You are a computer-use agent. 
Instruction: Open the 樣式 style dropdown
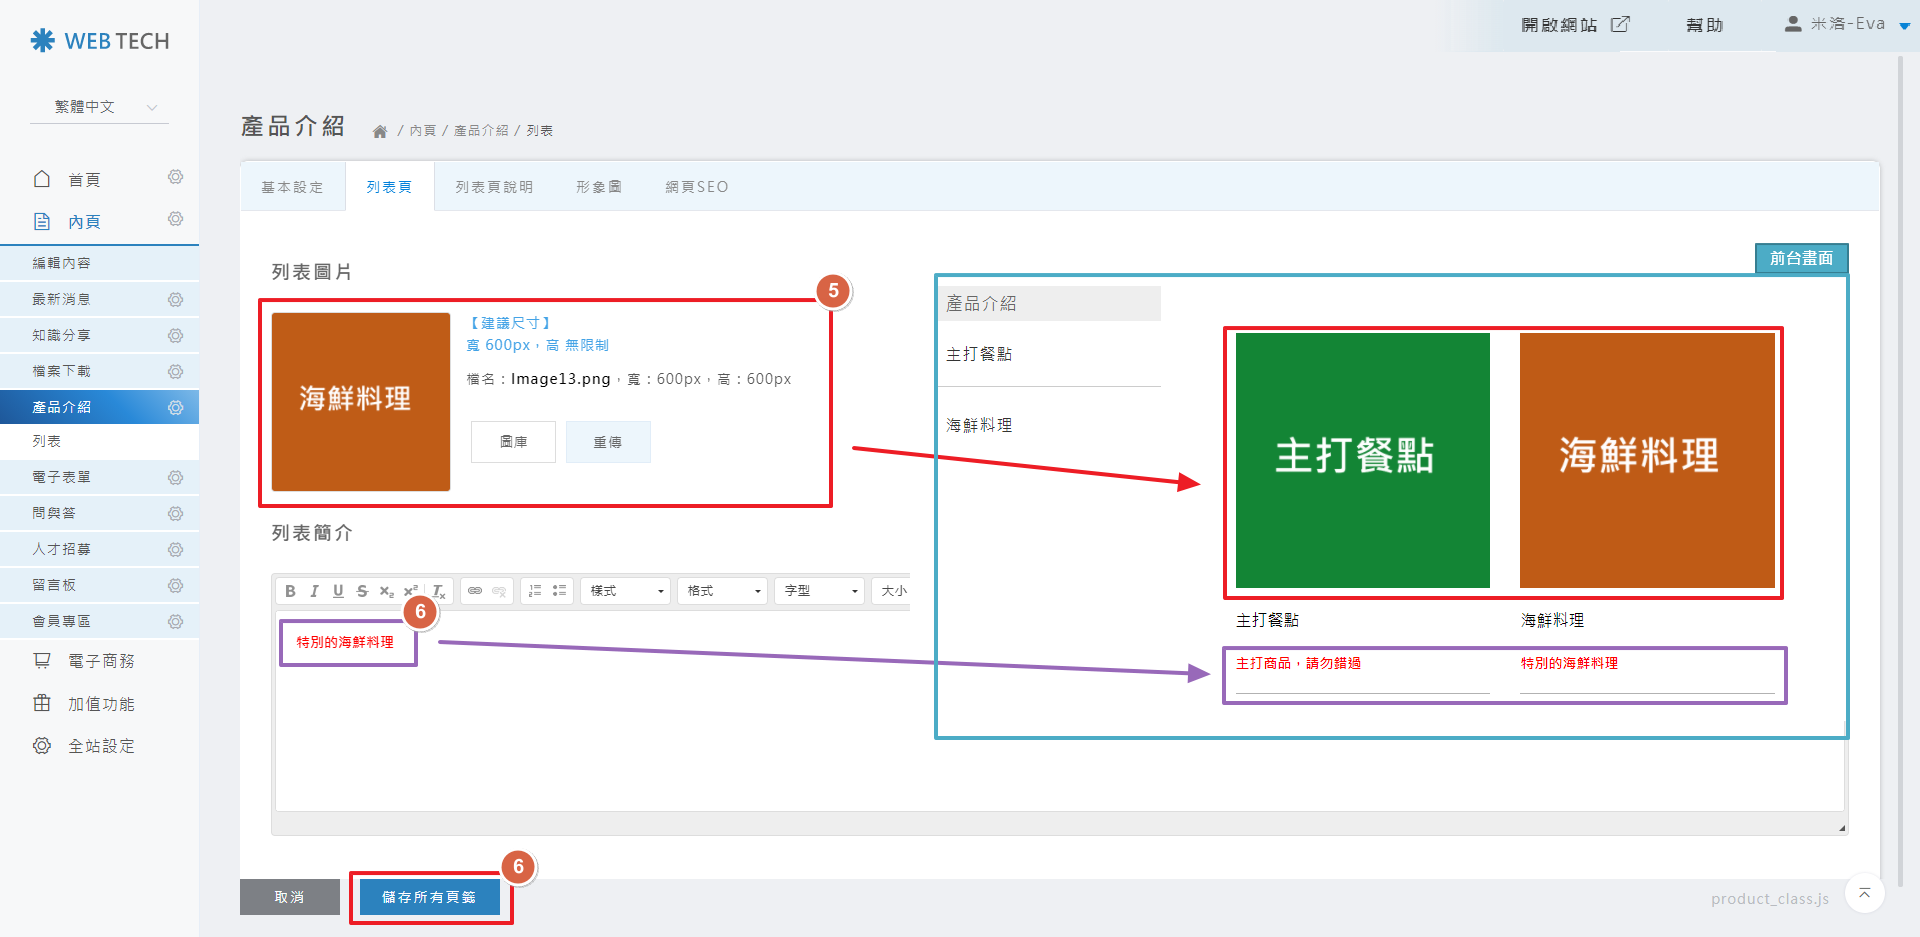click(x=626, y=591)
